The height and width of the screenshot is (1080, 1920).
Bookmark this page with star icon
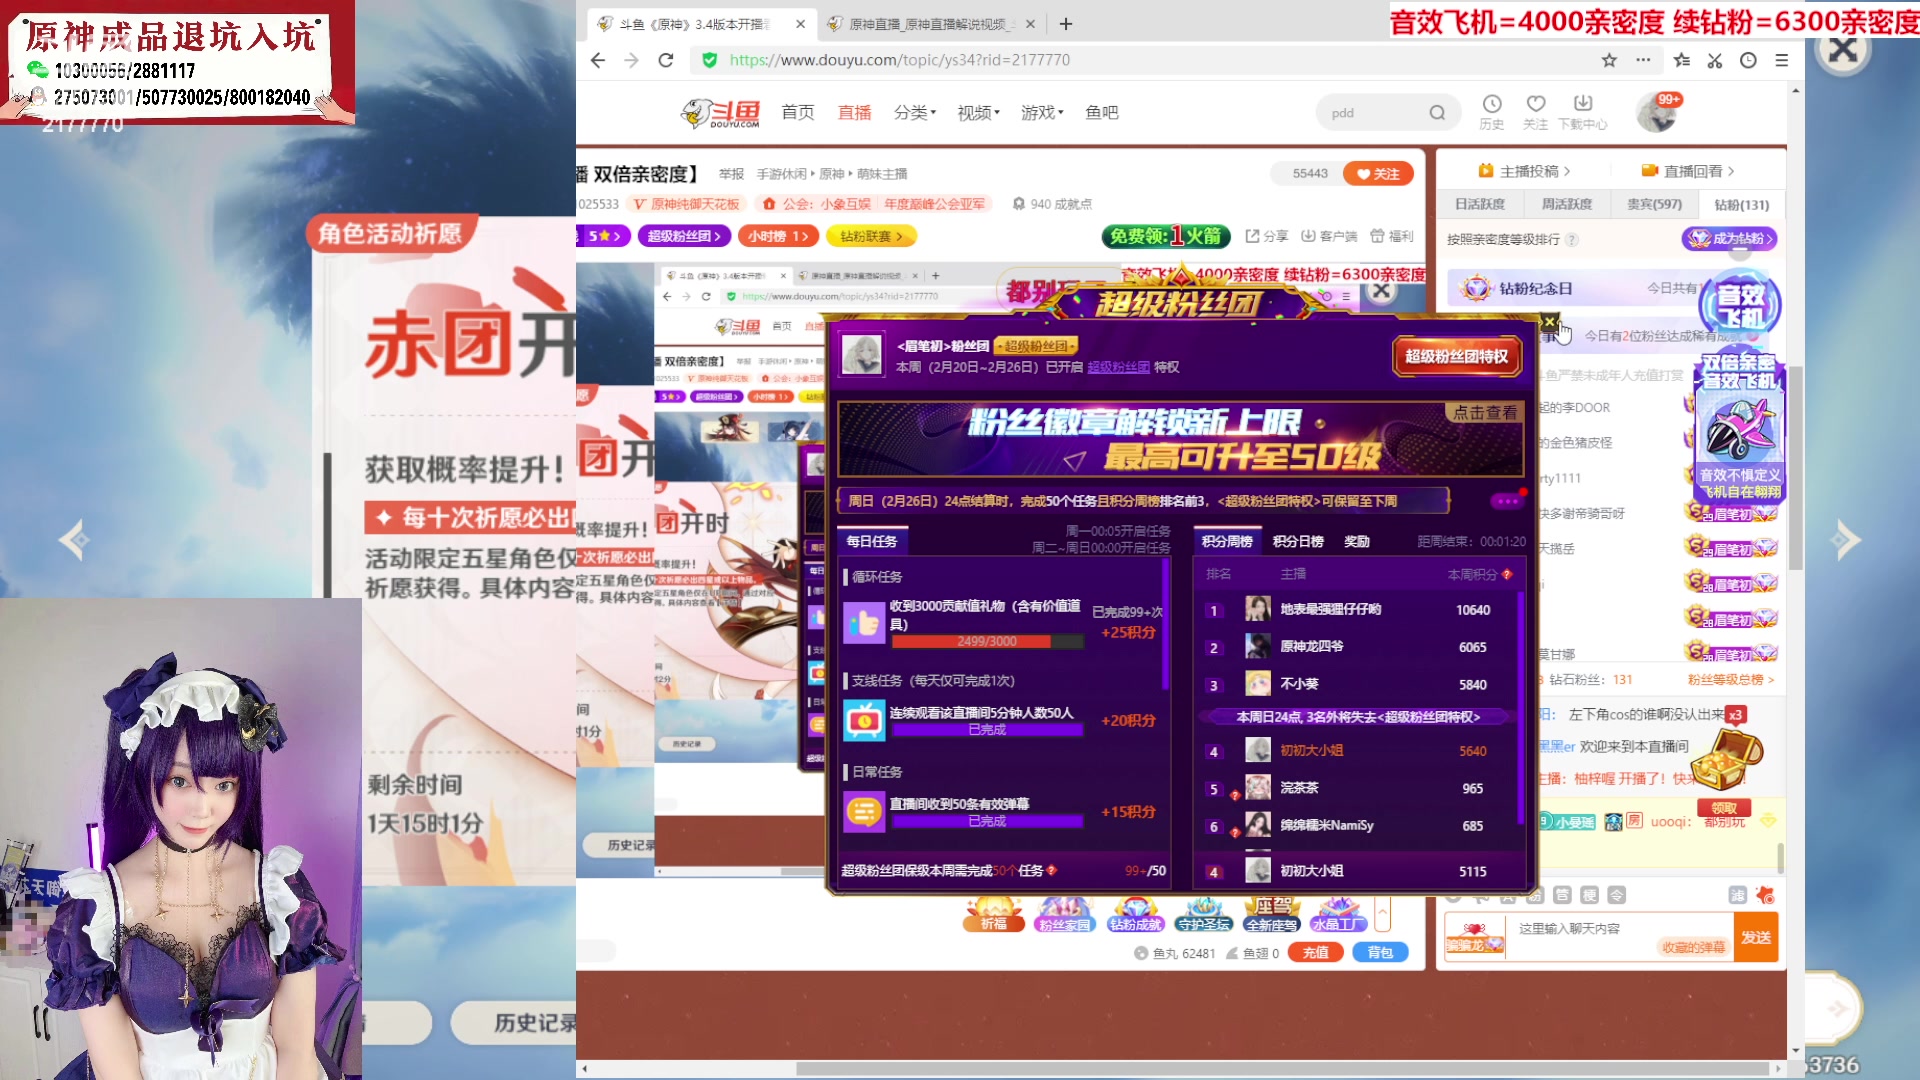point(1609,60)
